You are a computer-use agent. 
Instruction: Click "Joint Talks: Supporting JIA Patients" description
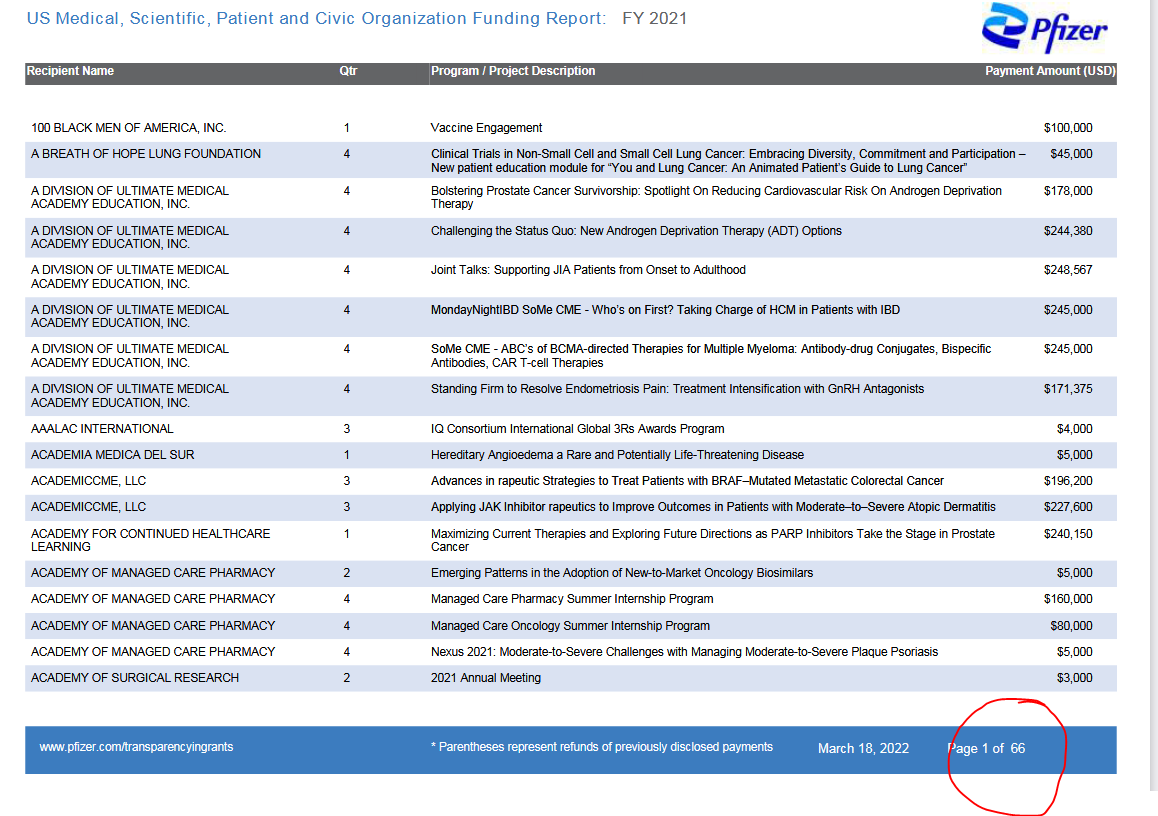click(588, 270)
